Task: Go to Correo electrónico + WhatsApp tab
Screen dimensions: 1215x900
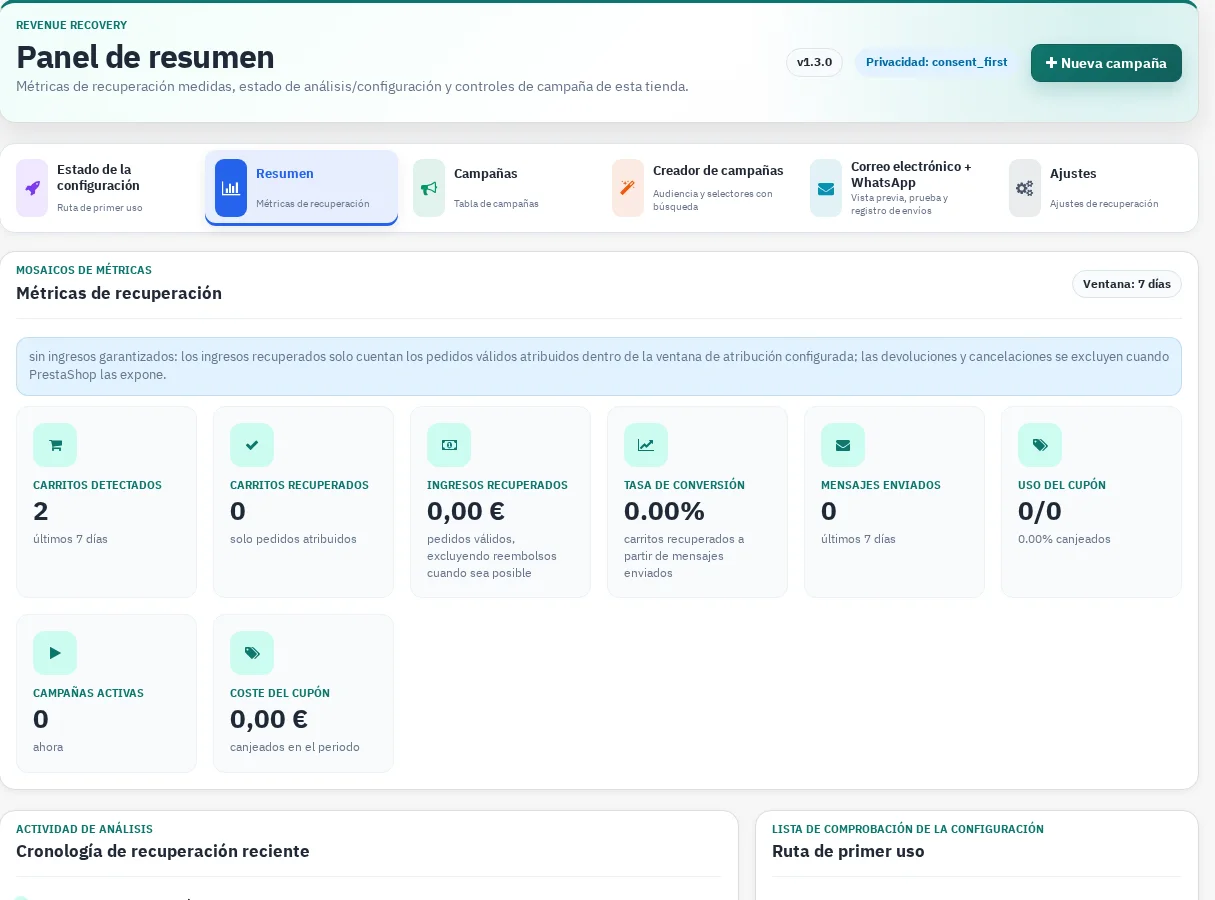Action: [x=897, y=188]
